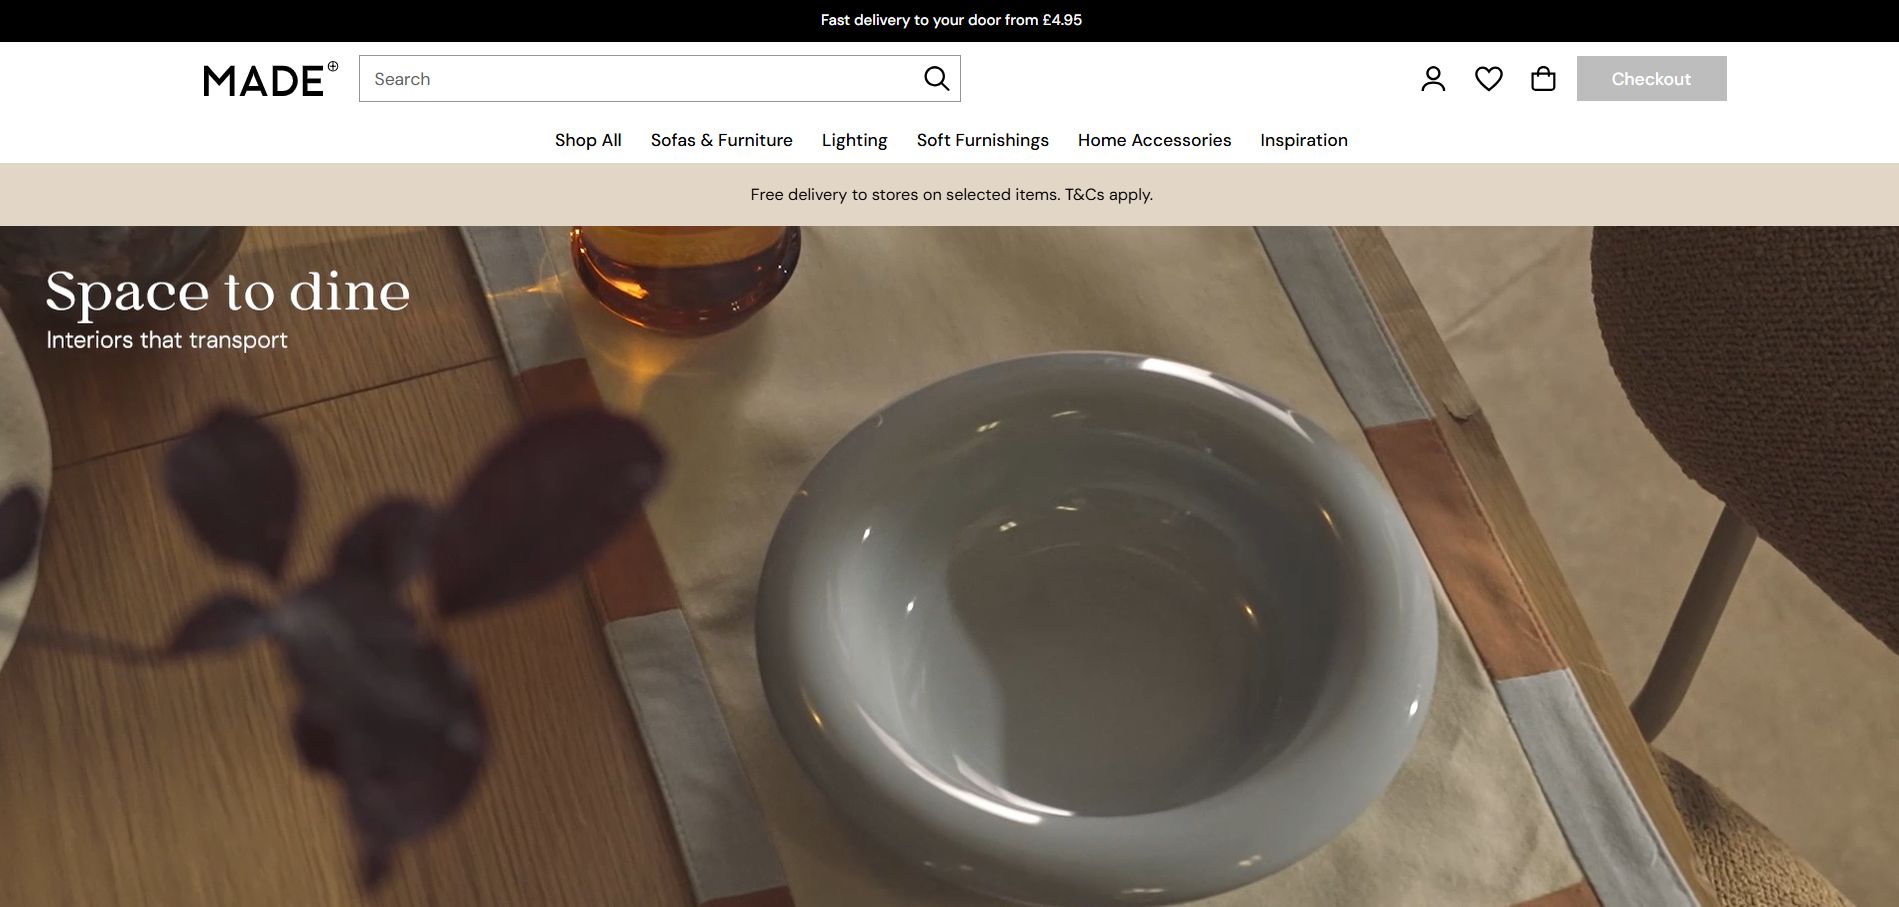This screenshot has height=907, width=1899.
Task: Click the Interiors that transport tagline
Action: (x=166, y=339)
